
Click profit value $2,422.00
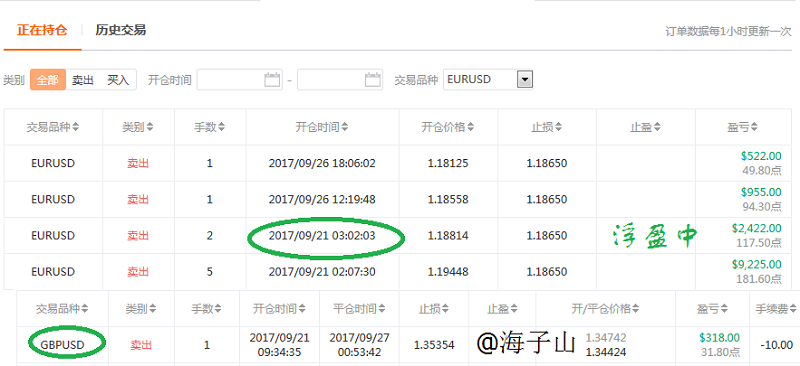point(756,228)
